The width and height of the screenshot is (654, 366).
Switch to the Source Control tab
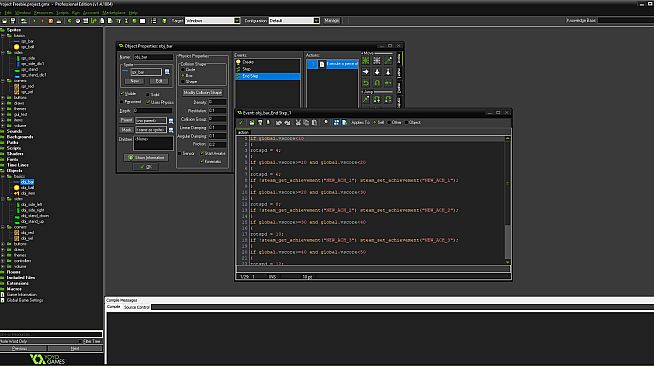(136, 307)
